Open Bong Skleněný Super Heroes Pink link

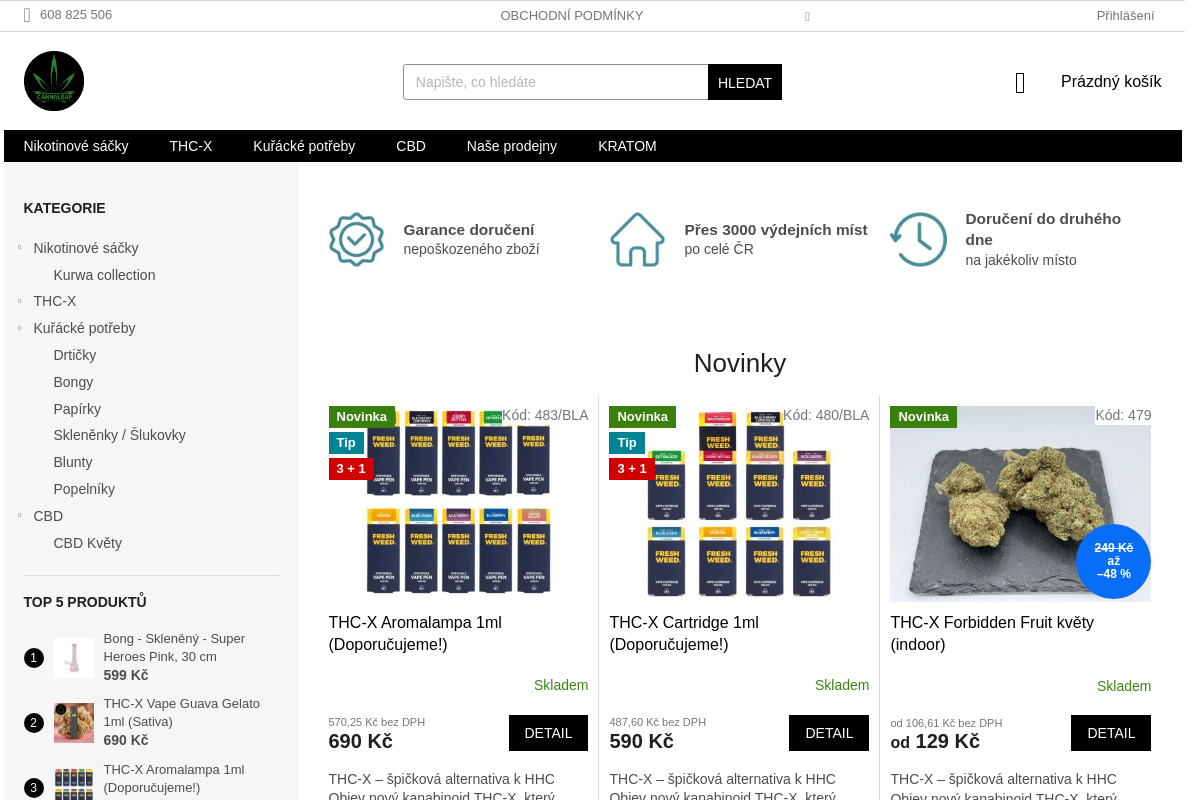point(174,647)
